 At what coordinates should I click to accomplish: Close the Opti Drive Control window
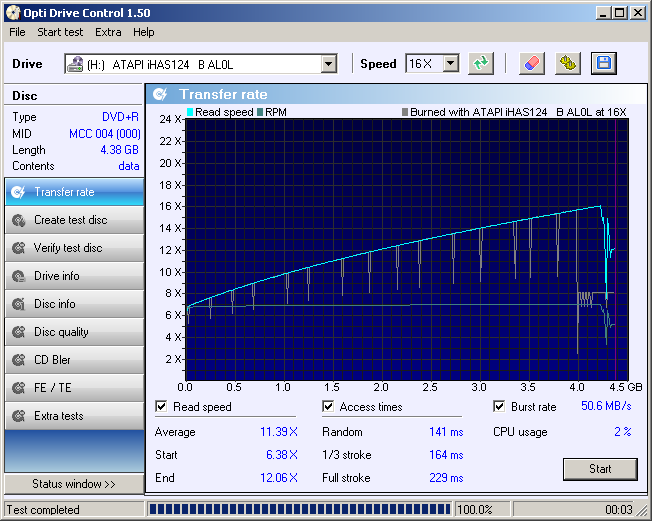[x=637, y=13]
